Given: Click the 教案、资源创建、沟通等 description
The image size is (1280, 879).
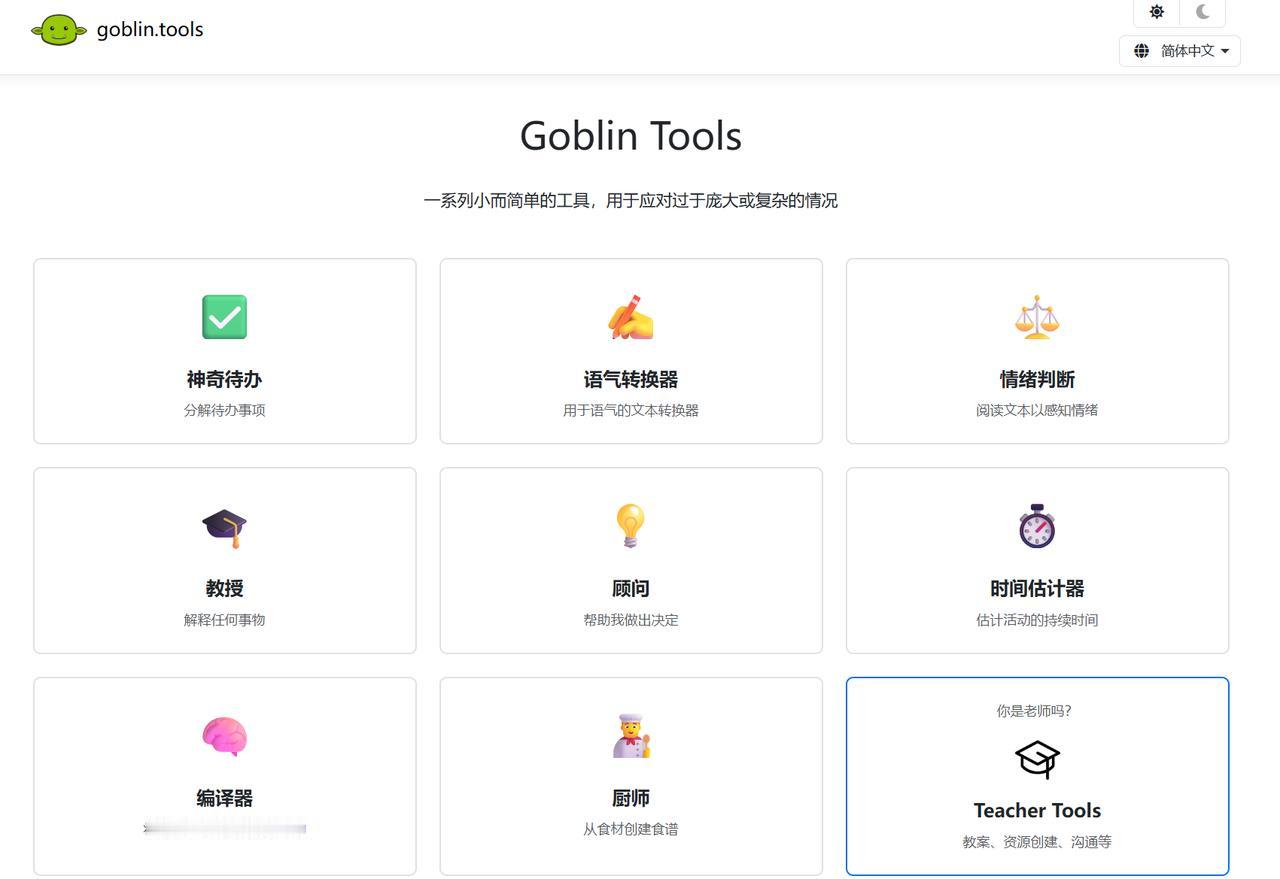Looking at the screenshot, I should coord(1037,842).
